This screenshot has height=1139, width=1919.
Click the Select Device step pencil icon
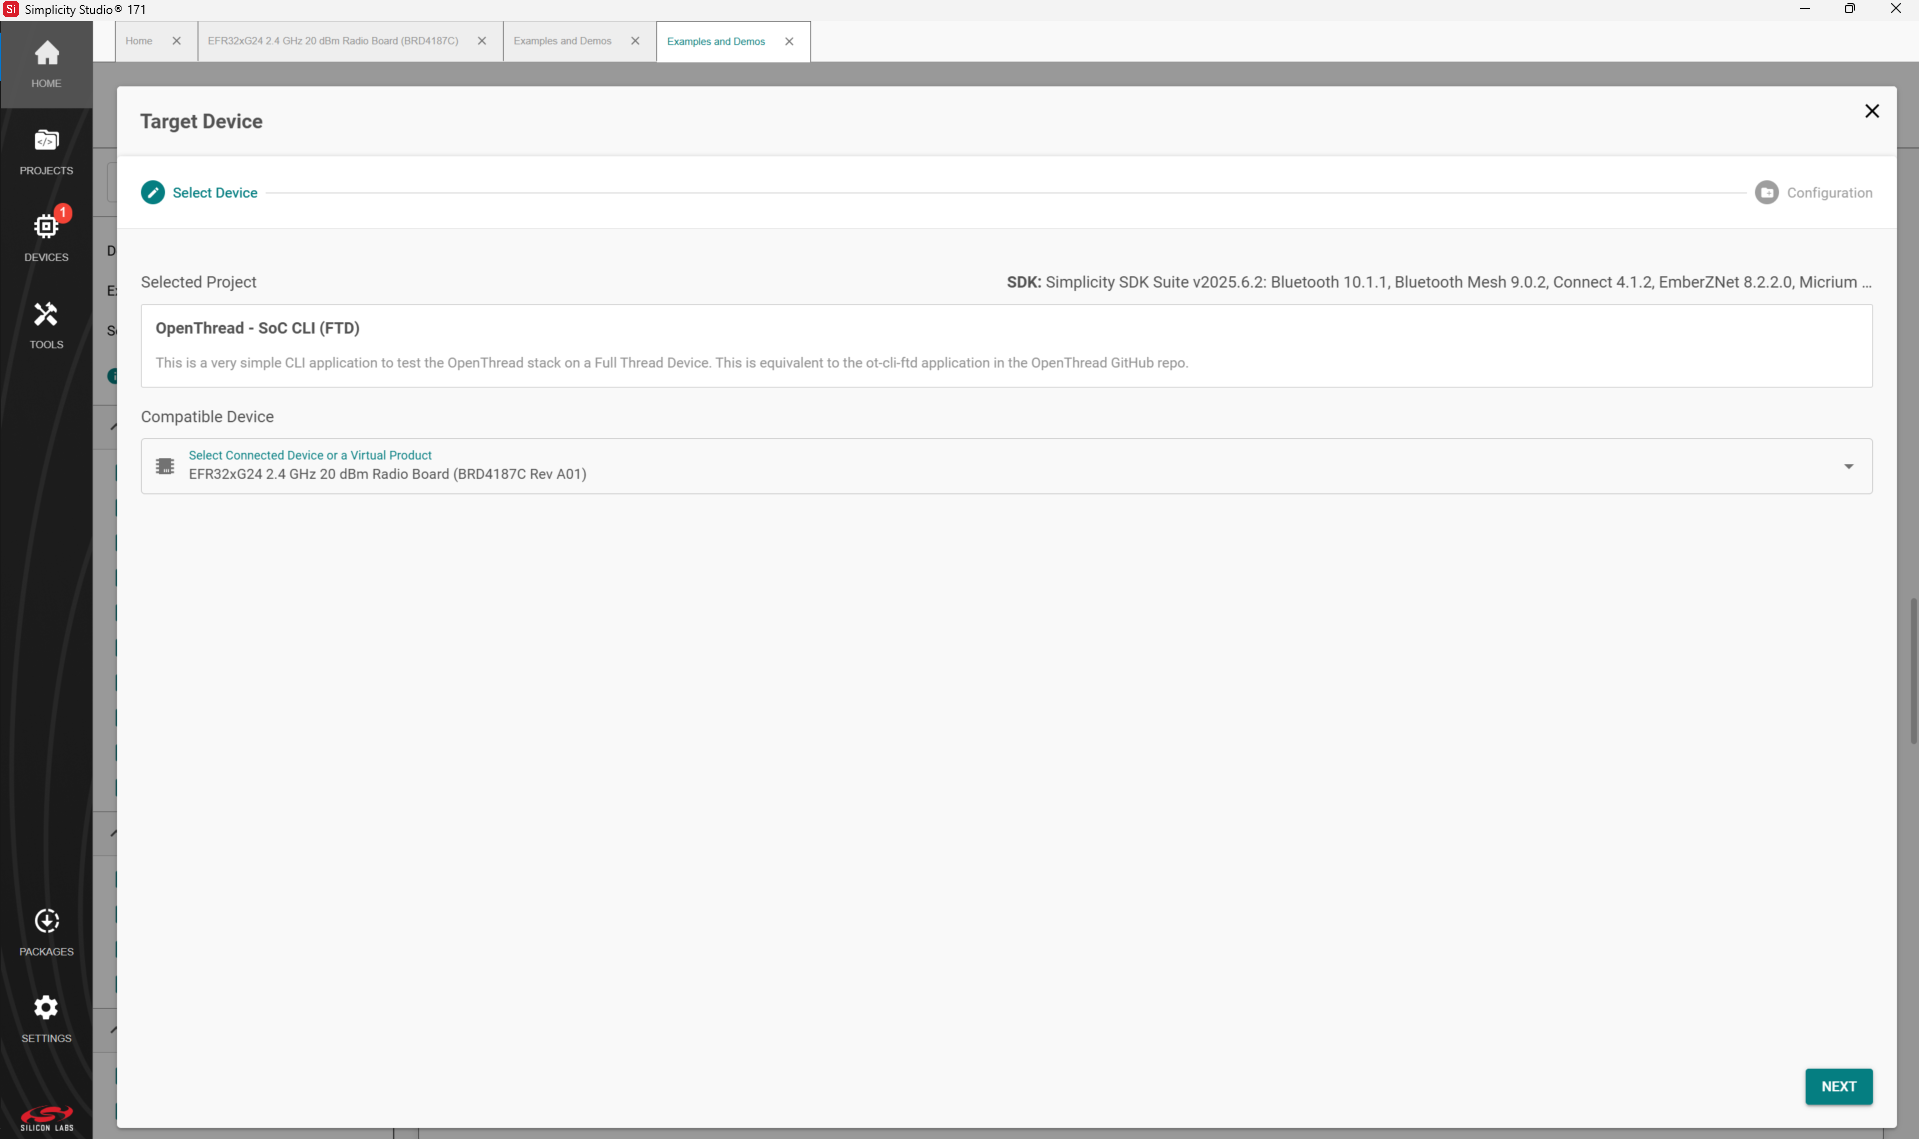click(x=153, y=192)
